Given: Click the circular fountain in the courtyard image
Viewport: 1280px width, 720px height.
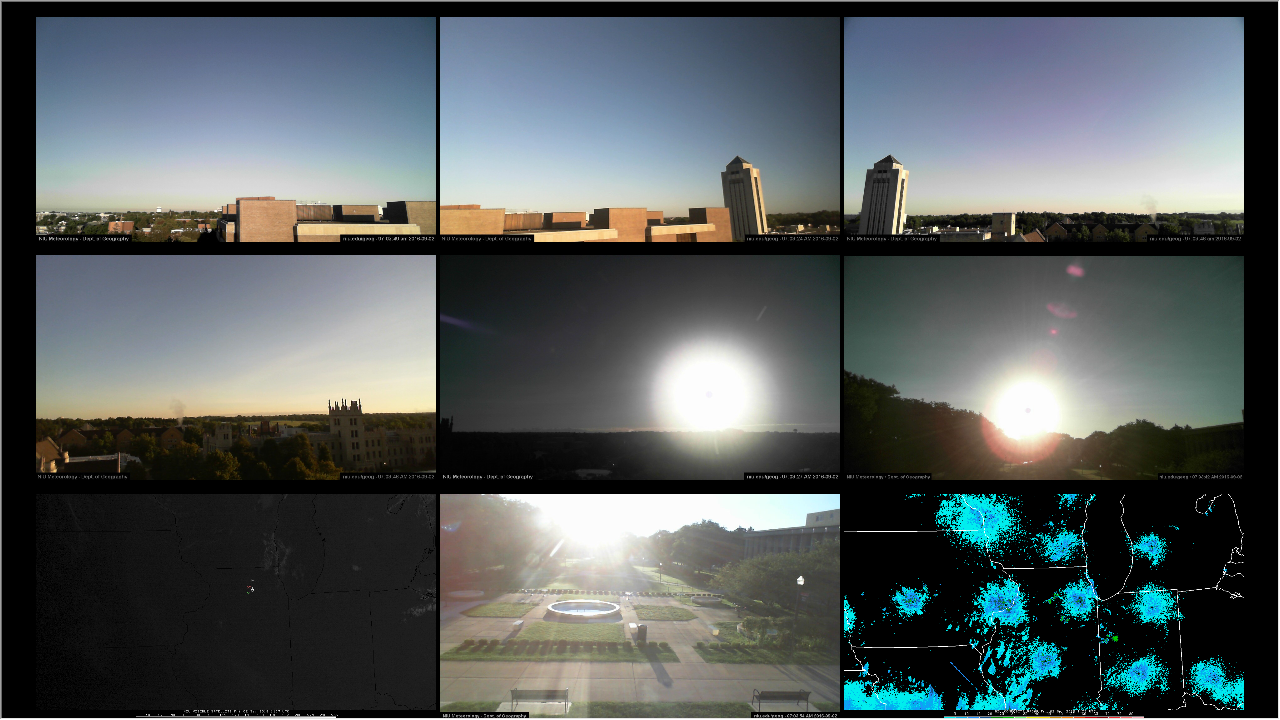Looking at the screenshot, I should pos(583,608).
